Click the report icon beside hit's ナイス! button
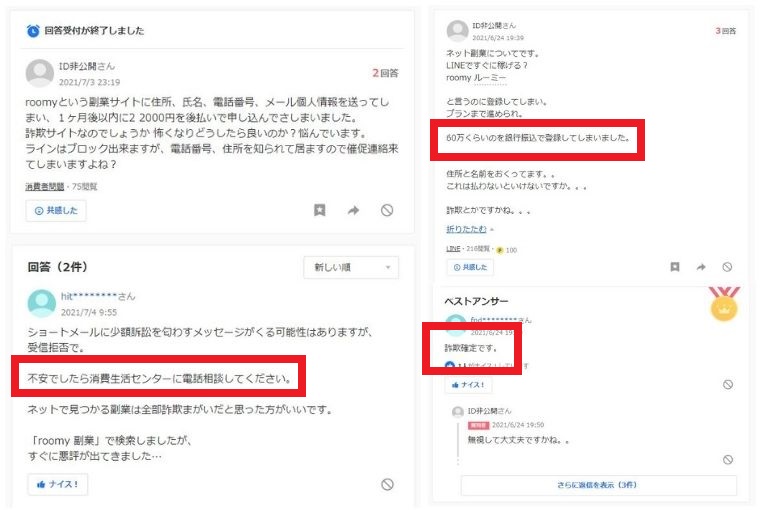 [387, 484]
